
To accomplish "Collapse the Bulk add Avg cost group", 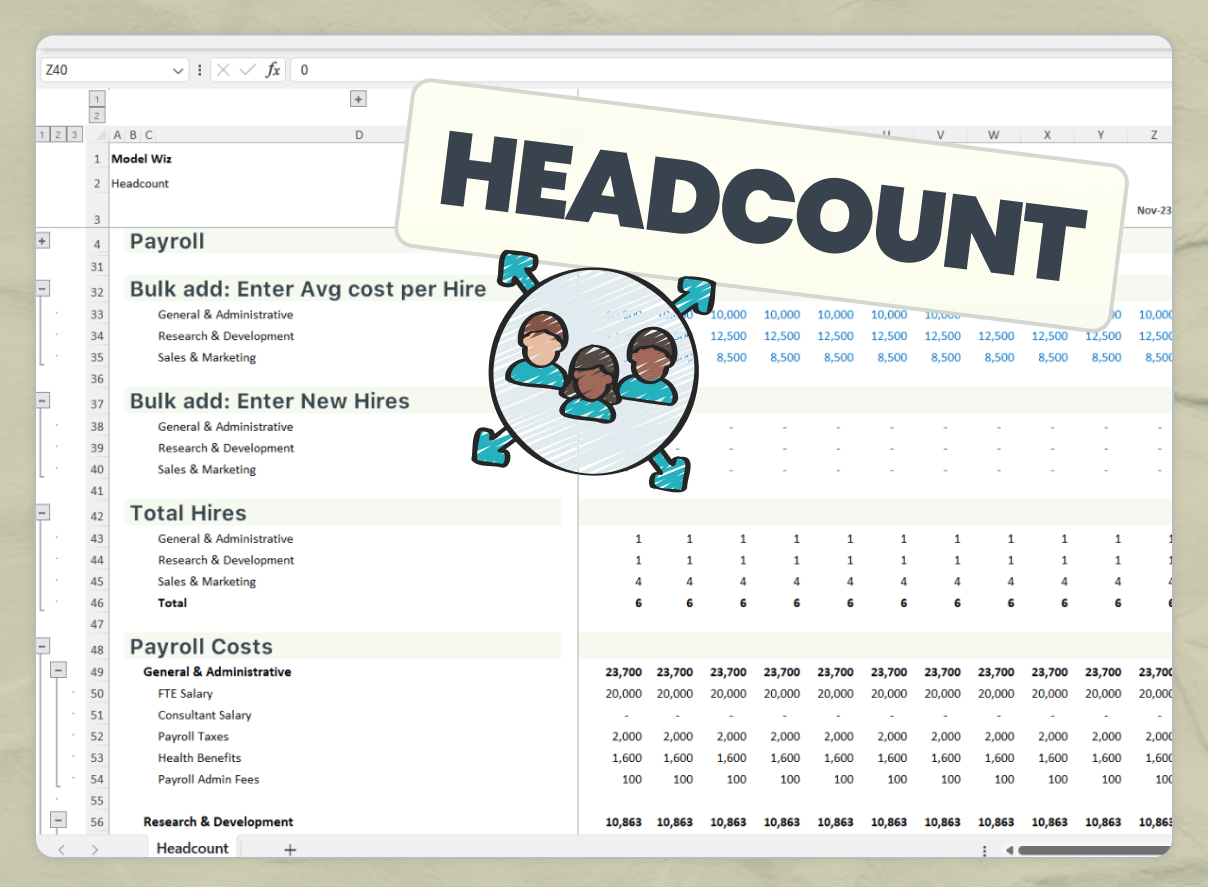I will pyautogui.click(x=42, y=288).
